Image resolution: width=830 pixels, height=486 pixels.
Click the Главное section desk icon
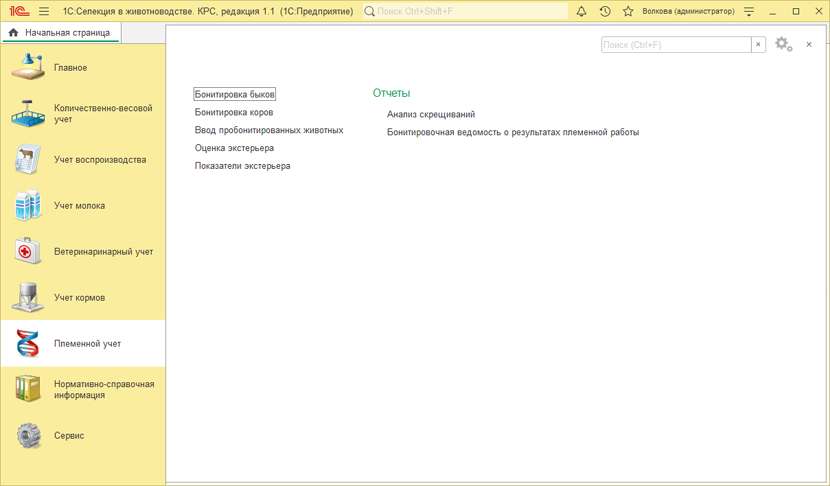coord(28,68)
